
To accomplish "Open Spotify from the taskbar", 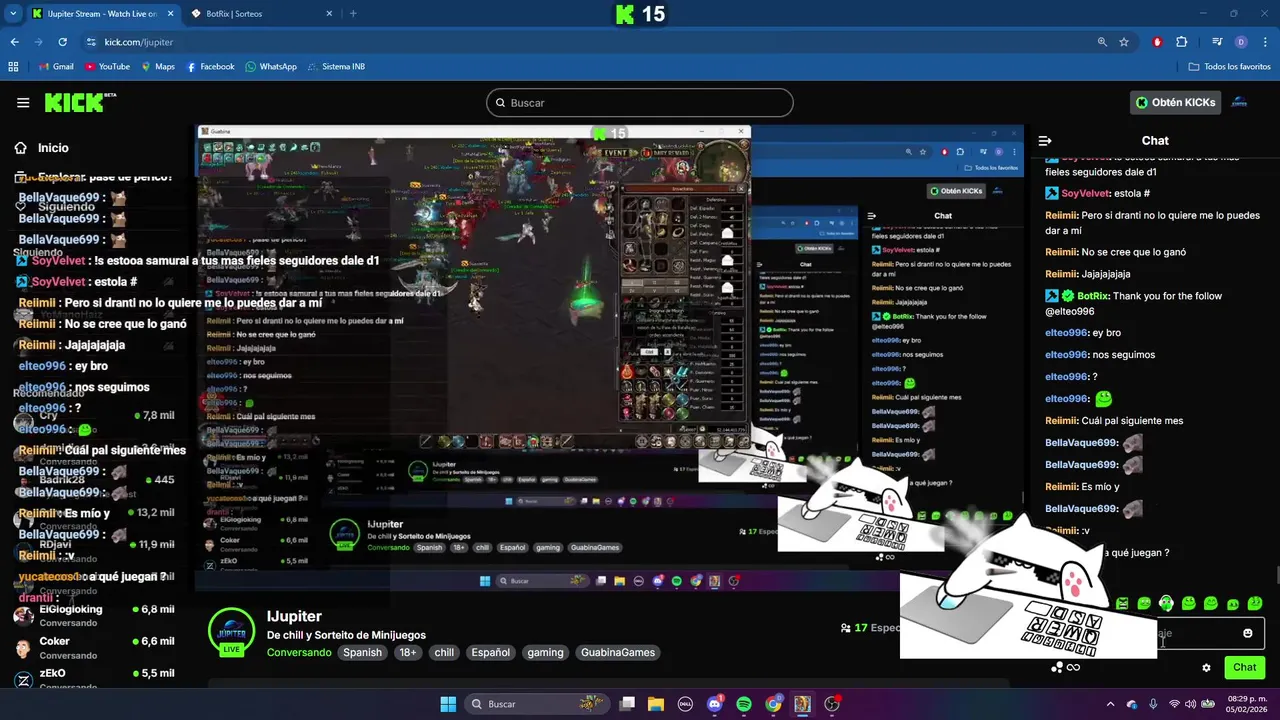I will (744, 704).
